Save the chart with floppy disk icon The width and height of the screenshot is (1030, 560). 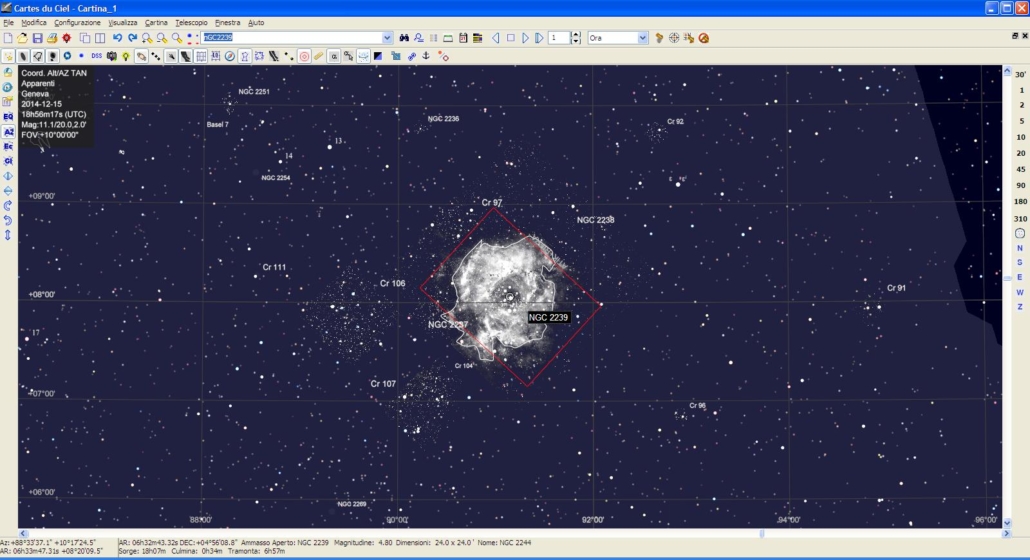point(37,38)
